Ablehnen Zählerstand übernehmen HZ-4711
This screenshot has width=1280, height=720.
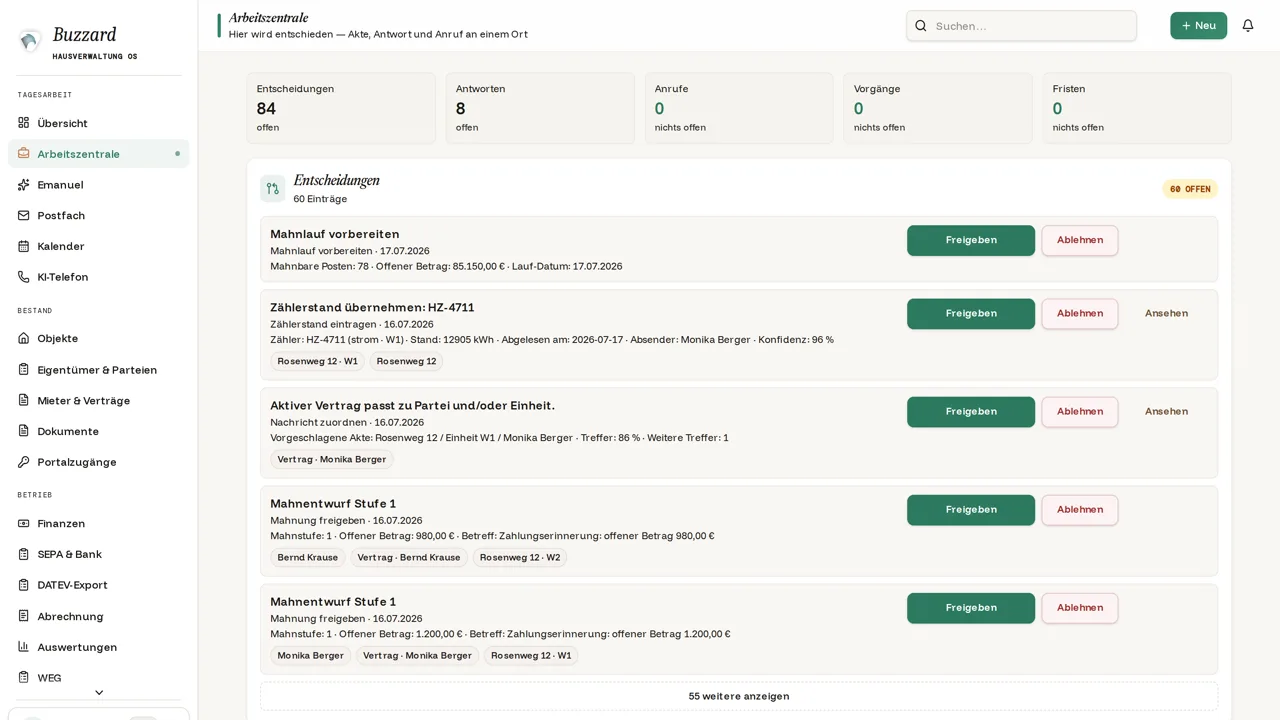1080,314
